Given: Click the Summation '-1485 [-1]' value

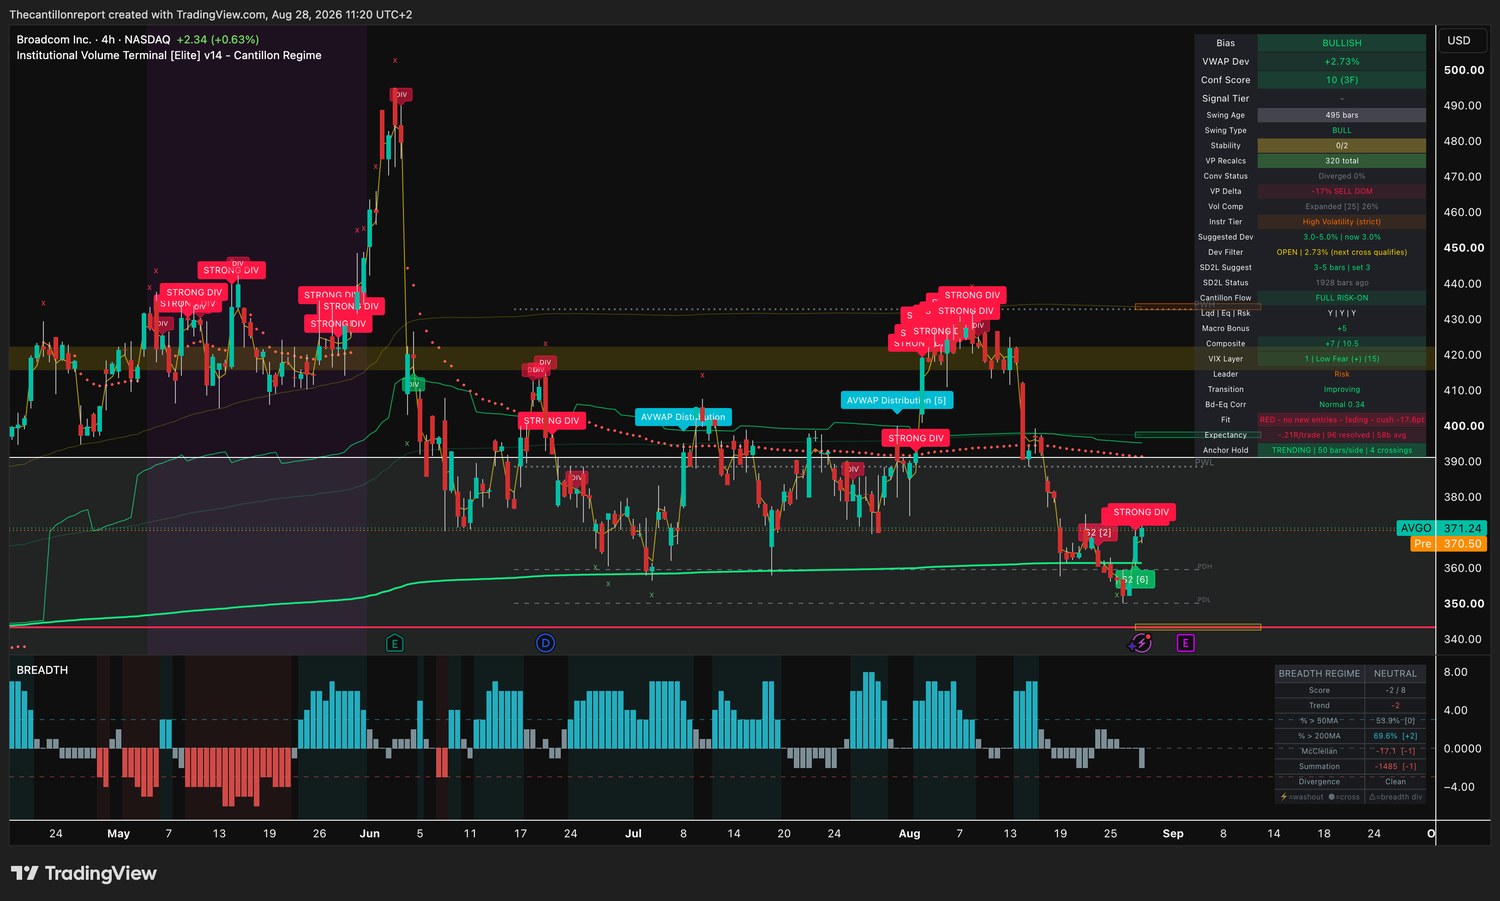Looking at the screenshot, I should pos(1395,767).
